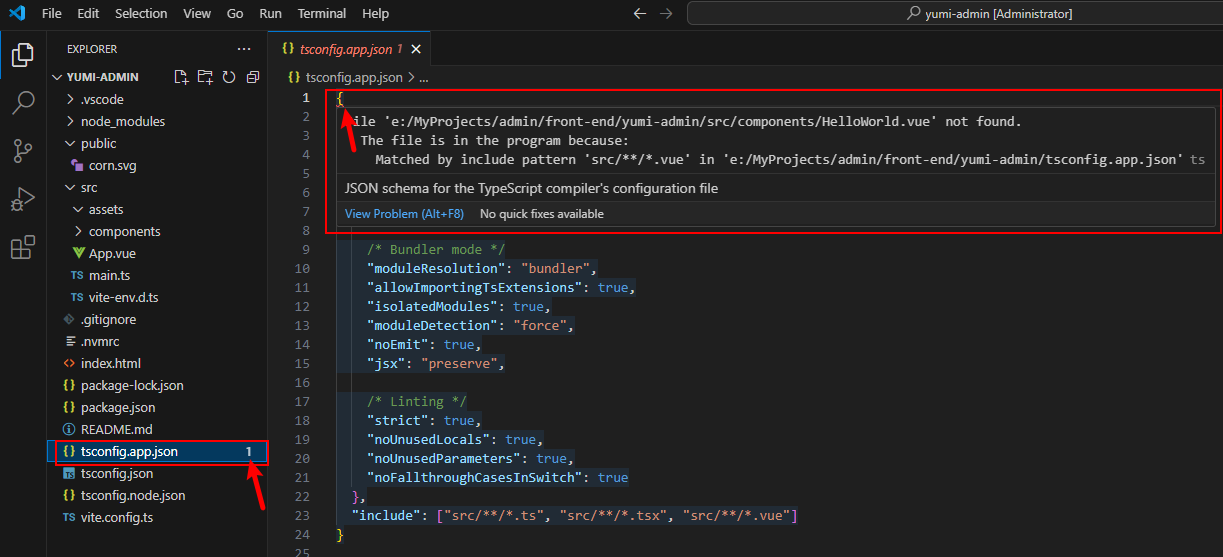
Task: Open the Go menu
Action: [235, 13]
